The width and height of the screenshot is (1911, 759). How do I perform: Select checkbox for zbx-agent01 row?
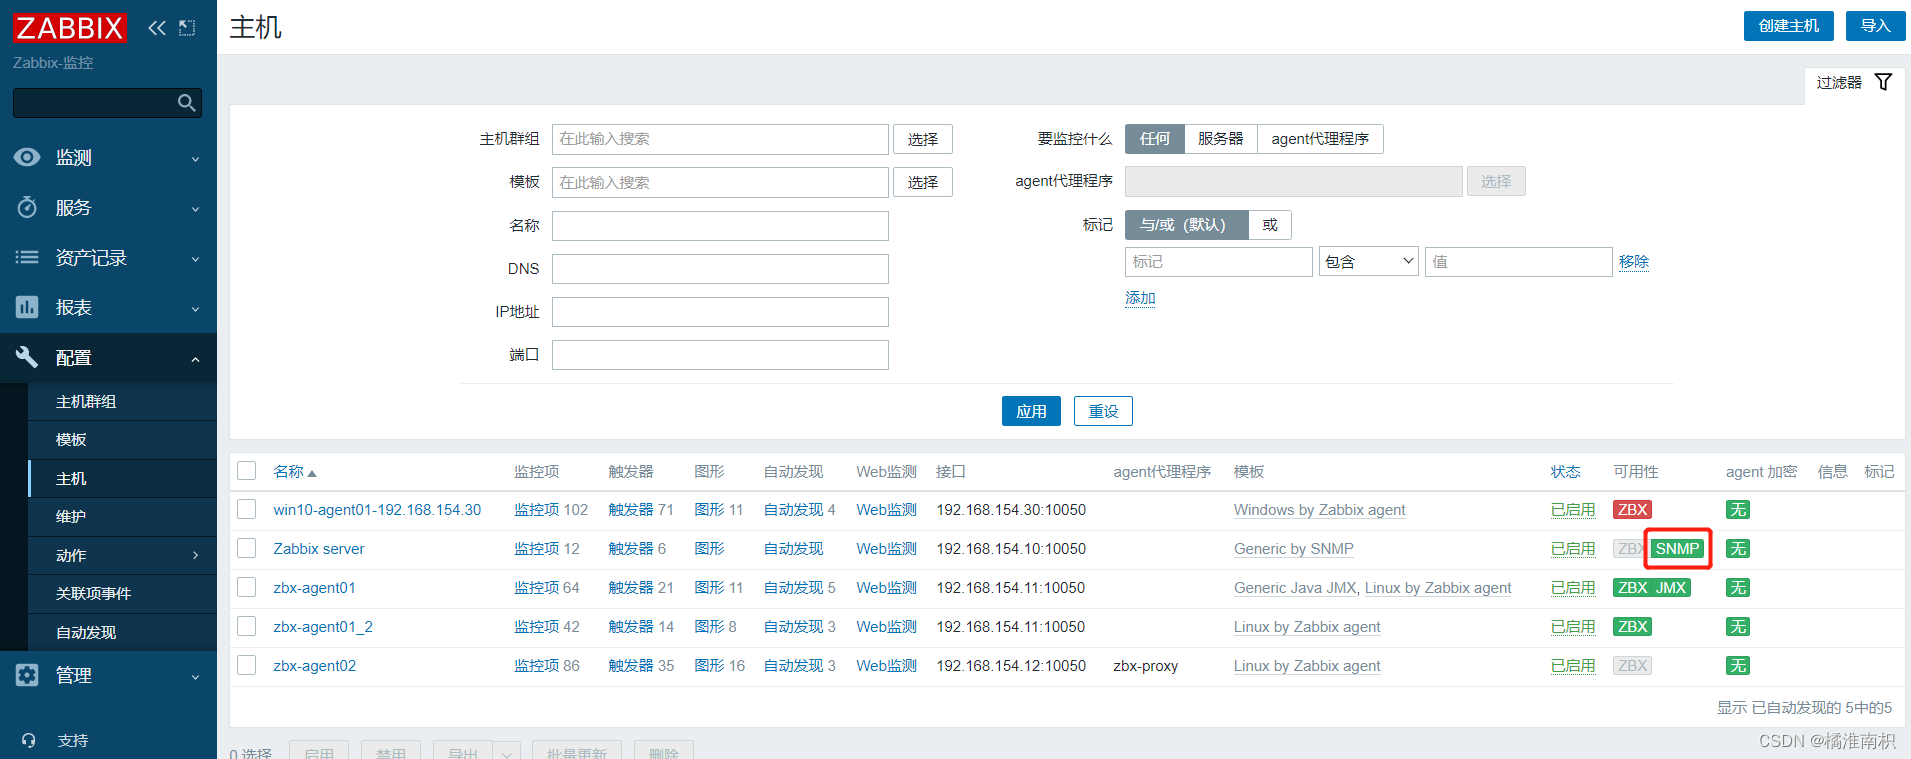[247, 588]
